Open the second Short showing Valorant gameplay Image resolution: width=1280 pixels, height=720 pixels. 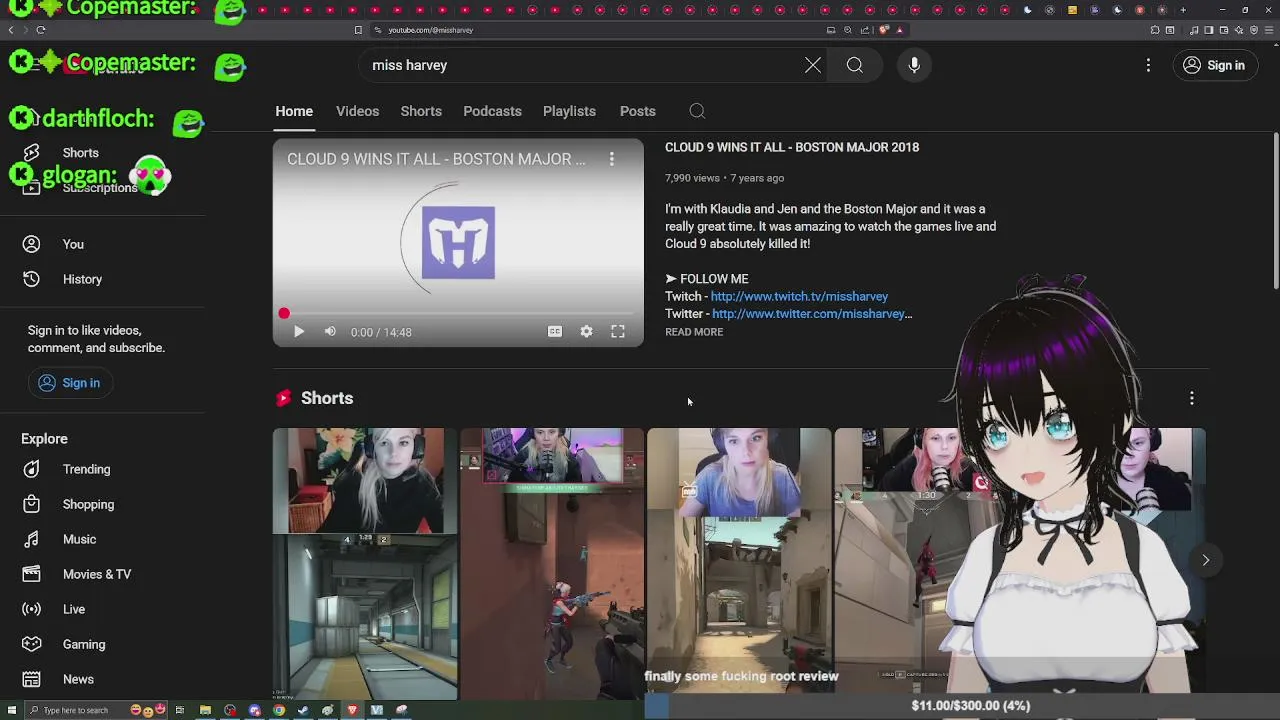[552, 563]
